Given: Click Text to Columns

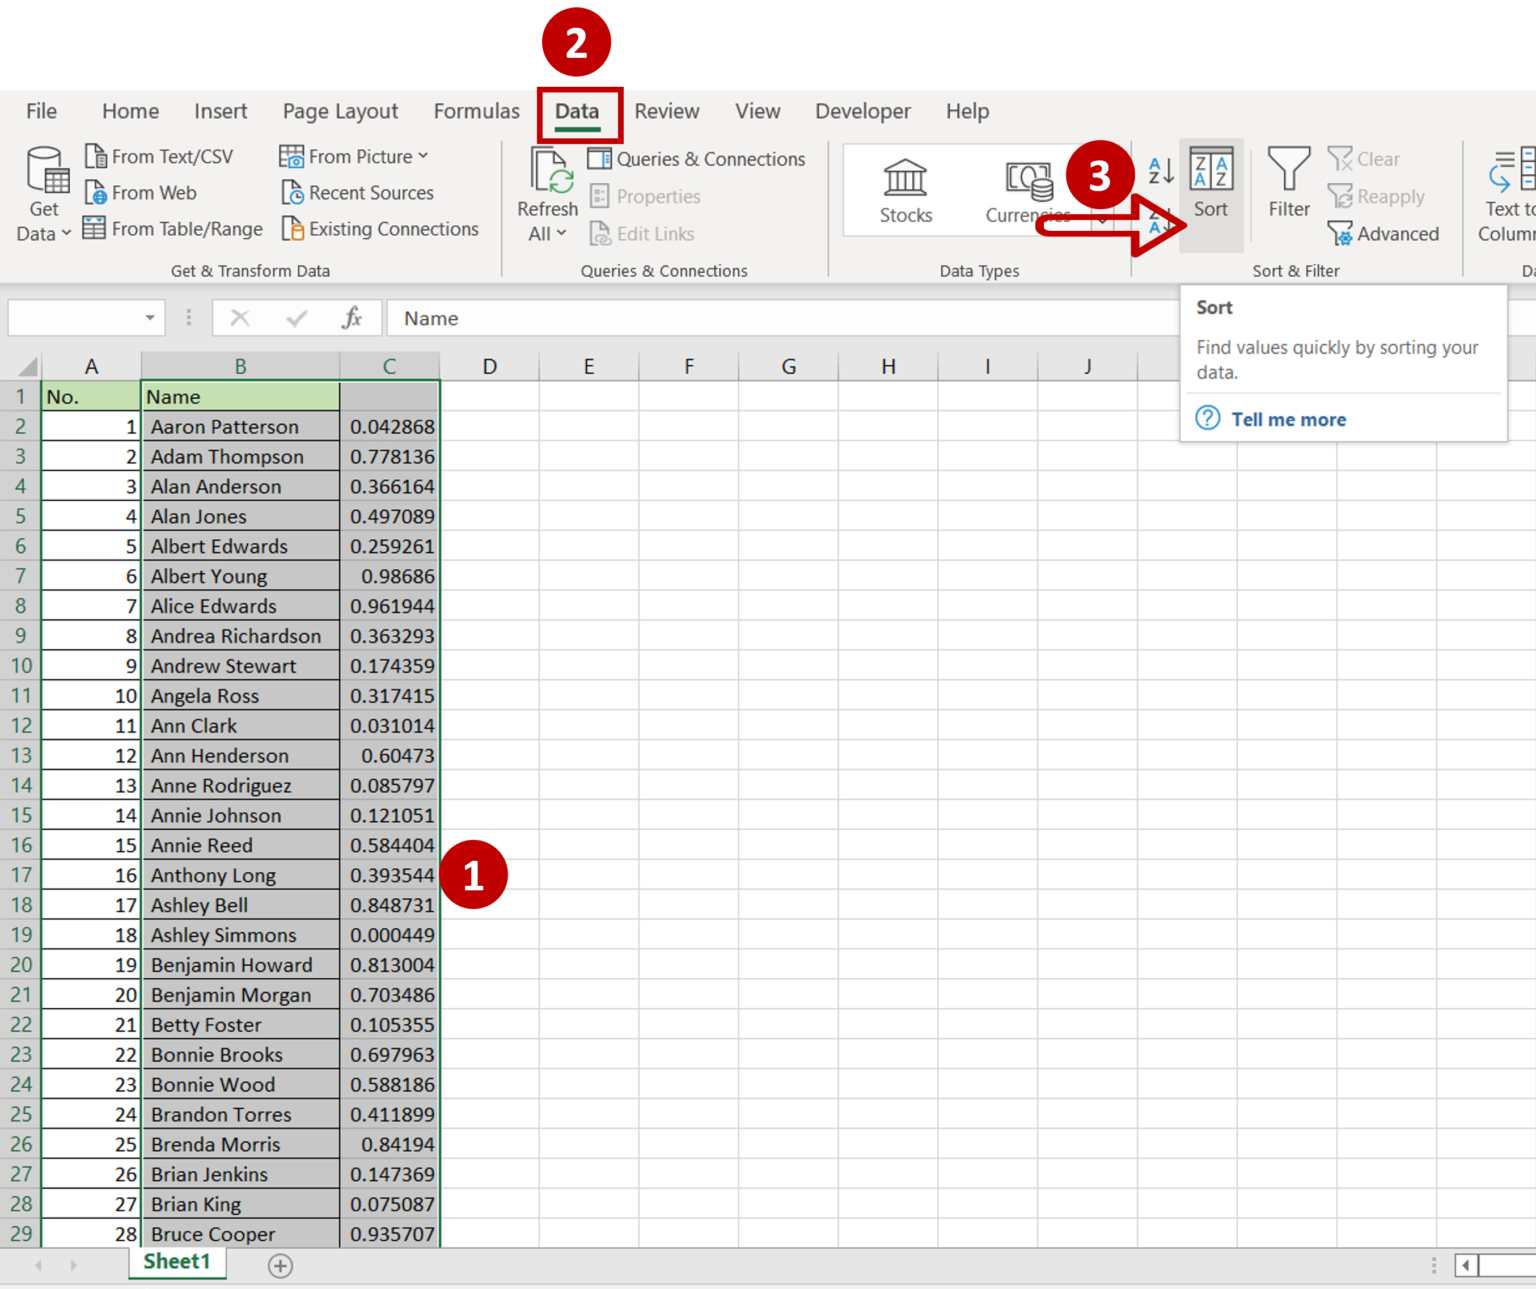Looking at the screenshot, I should tap(1507, 195).
